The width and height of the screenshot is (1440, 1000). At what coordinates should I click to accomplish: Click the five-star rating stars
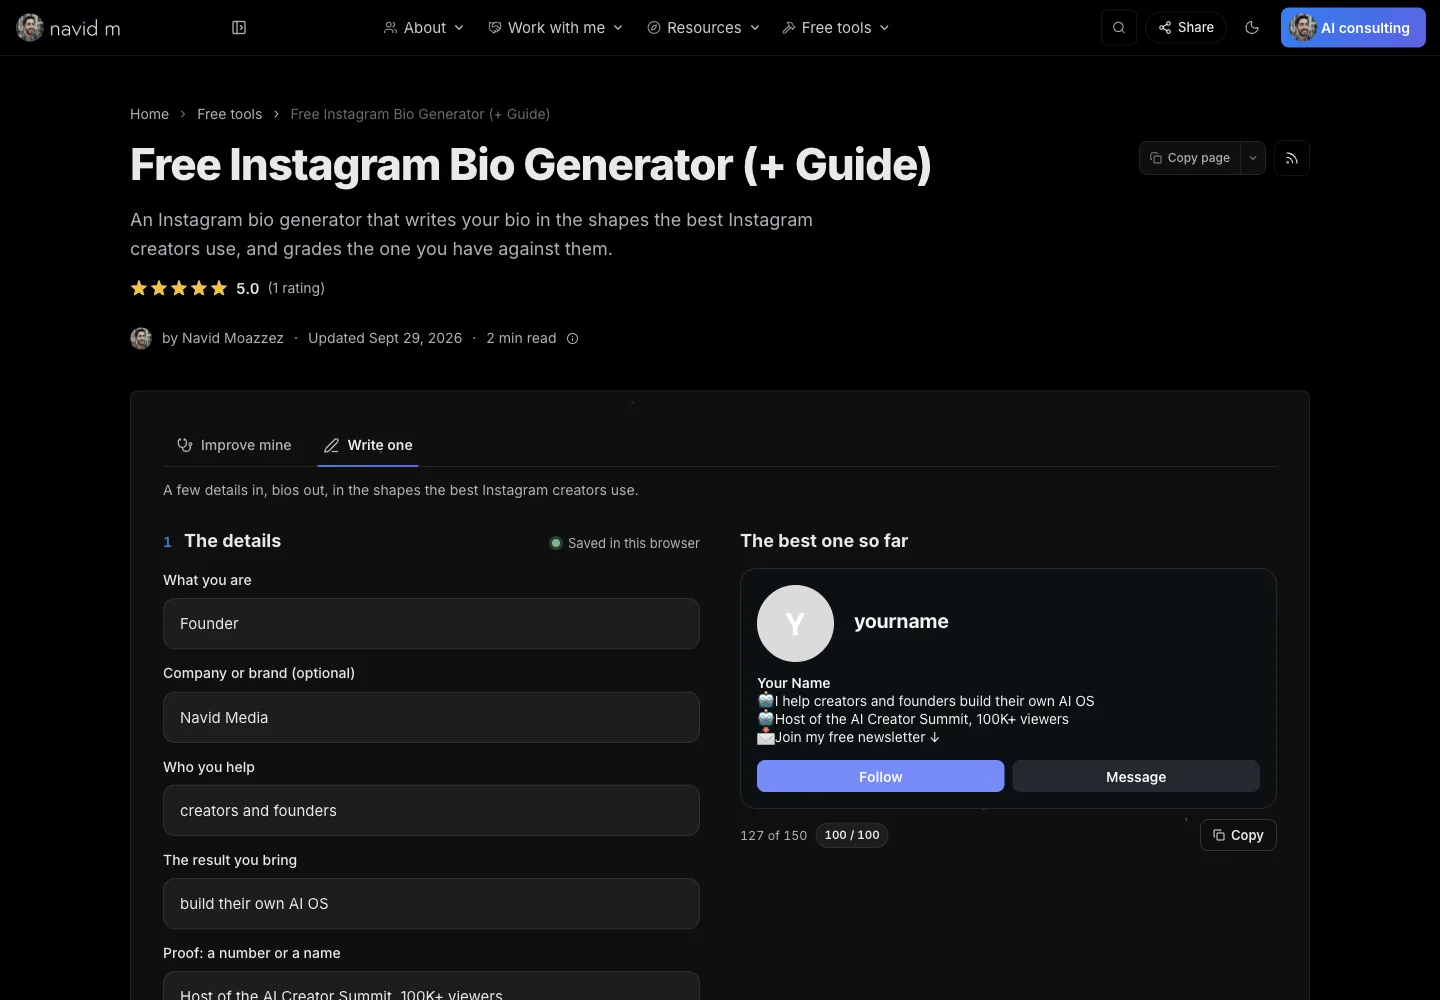pyautogui.click(x=179, y=288)
